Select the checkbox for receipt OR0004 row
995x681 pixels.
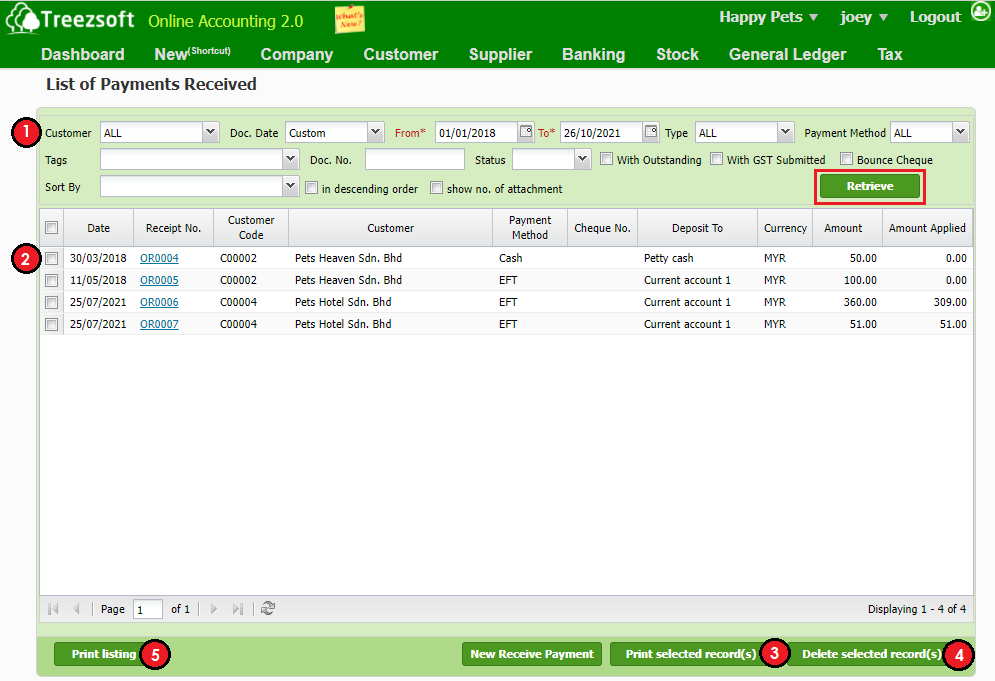[x=52, y=258]
